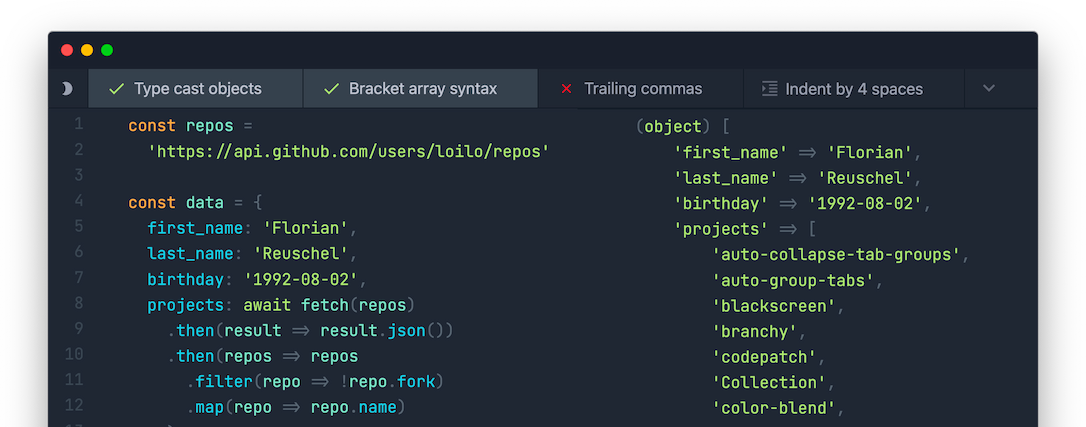
Task: Click 'birthday' ⇒ '1992-08-02' in output
Action: (803, 203)
